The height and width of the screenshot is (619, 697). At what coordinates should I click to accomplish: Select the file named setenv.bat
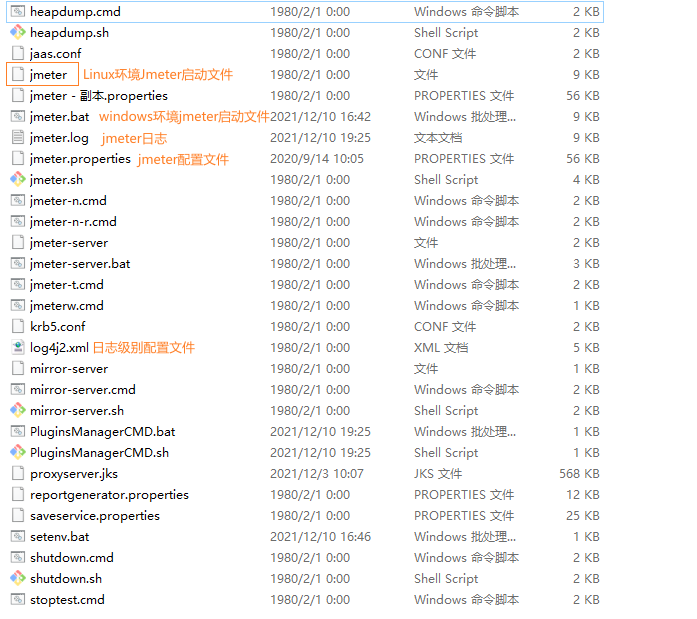(60, 536)
